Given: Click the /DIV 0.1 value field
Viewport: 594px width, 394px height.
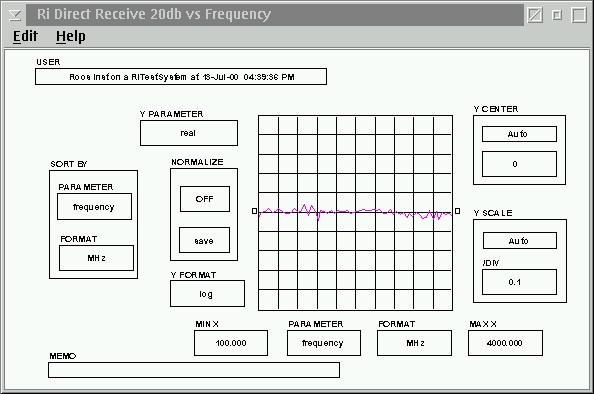Looking at the screenshot, I should (519, 282).
